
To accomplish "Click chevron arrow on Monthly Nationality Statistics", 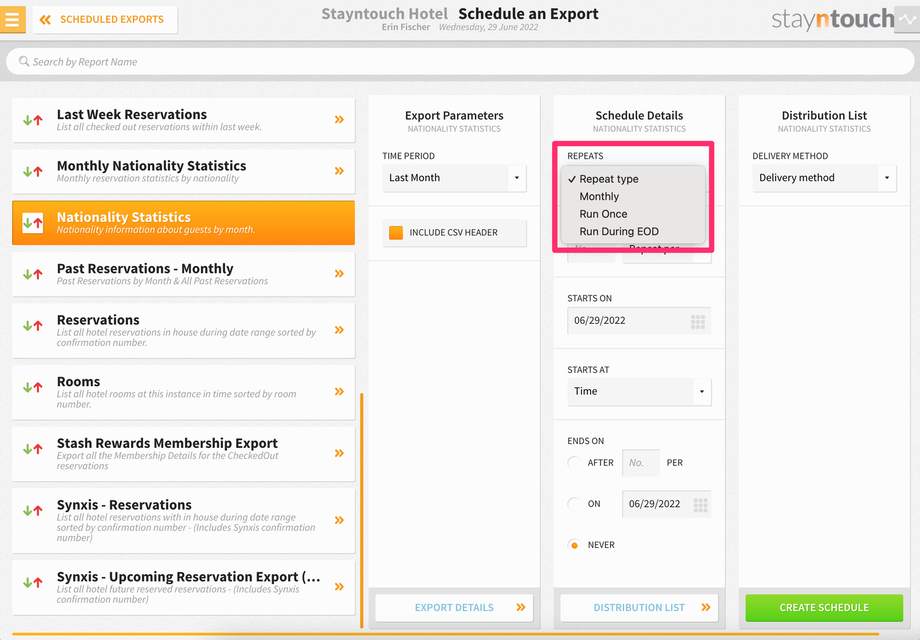I will (339, 171).
